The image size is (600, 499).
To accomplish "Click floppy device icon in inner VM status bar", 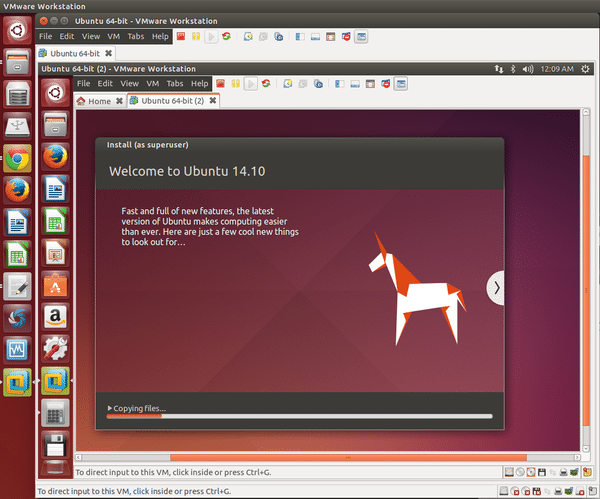I will click(542, 472).
